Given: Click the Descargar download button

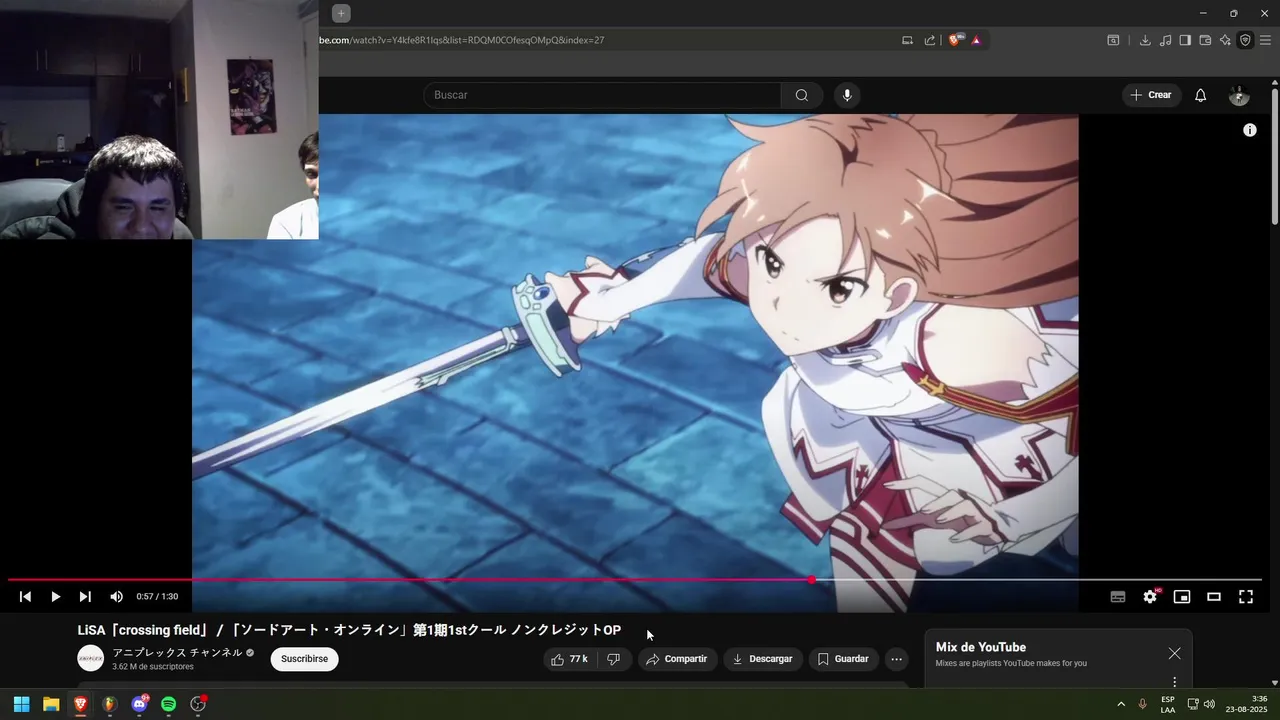Looking at the screenshot, I should (763, 659).
